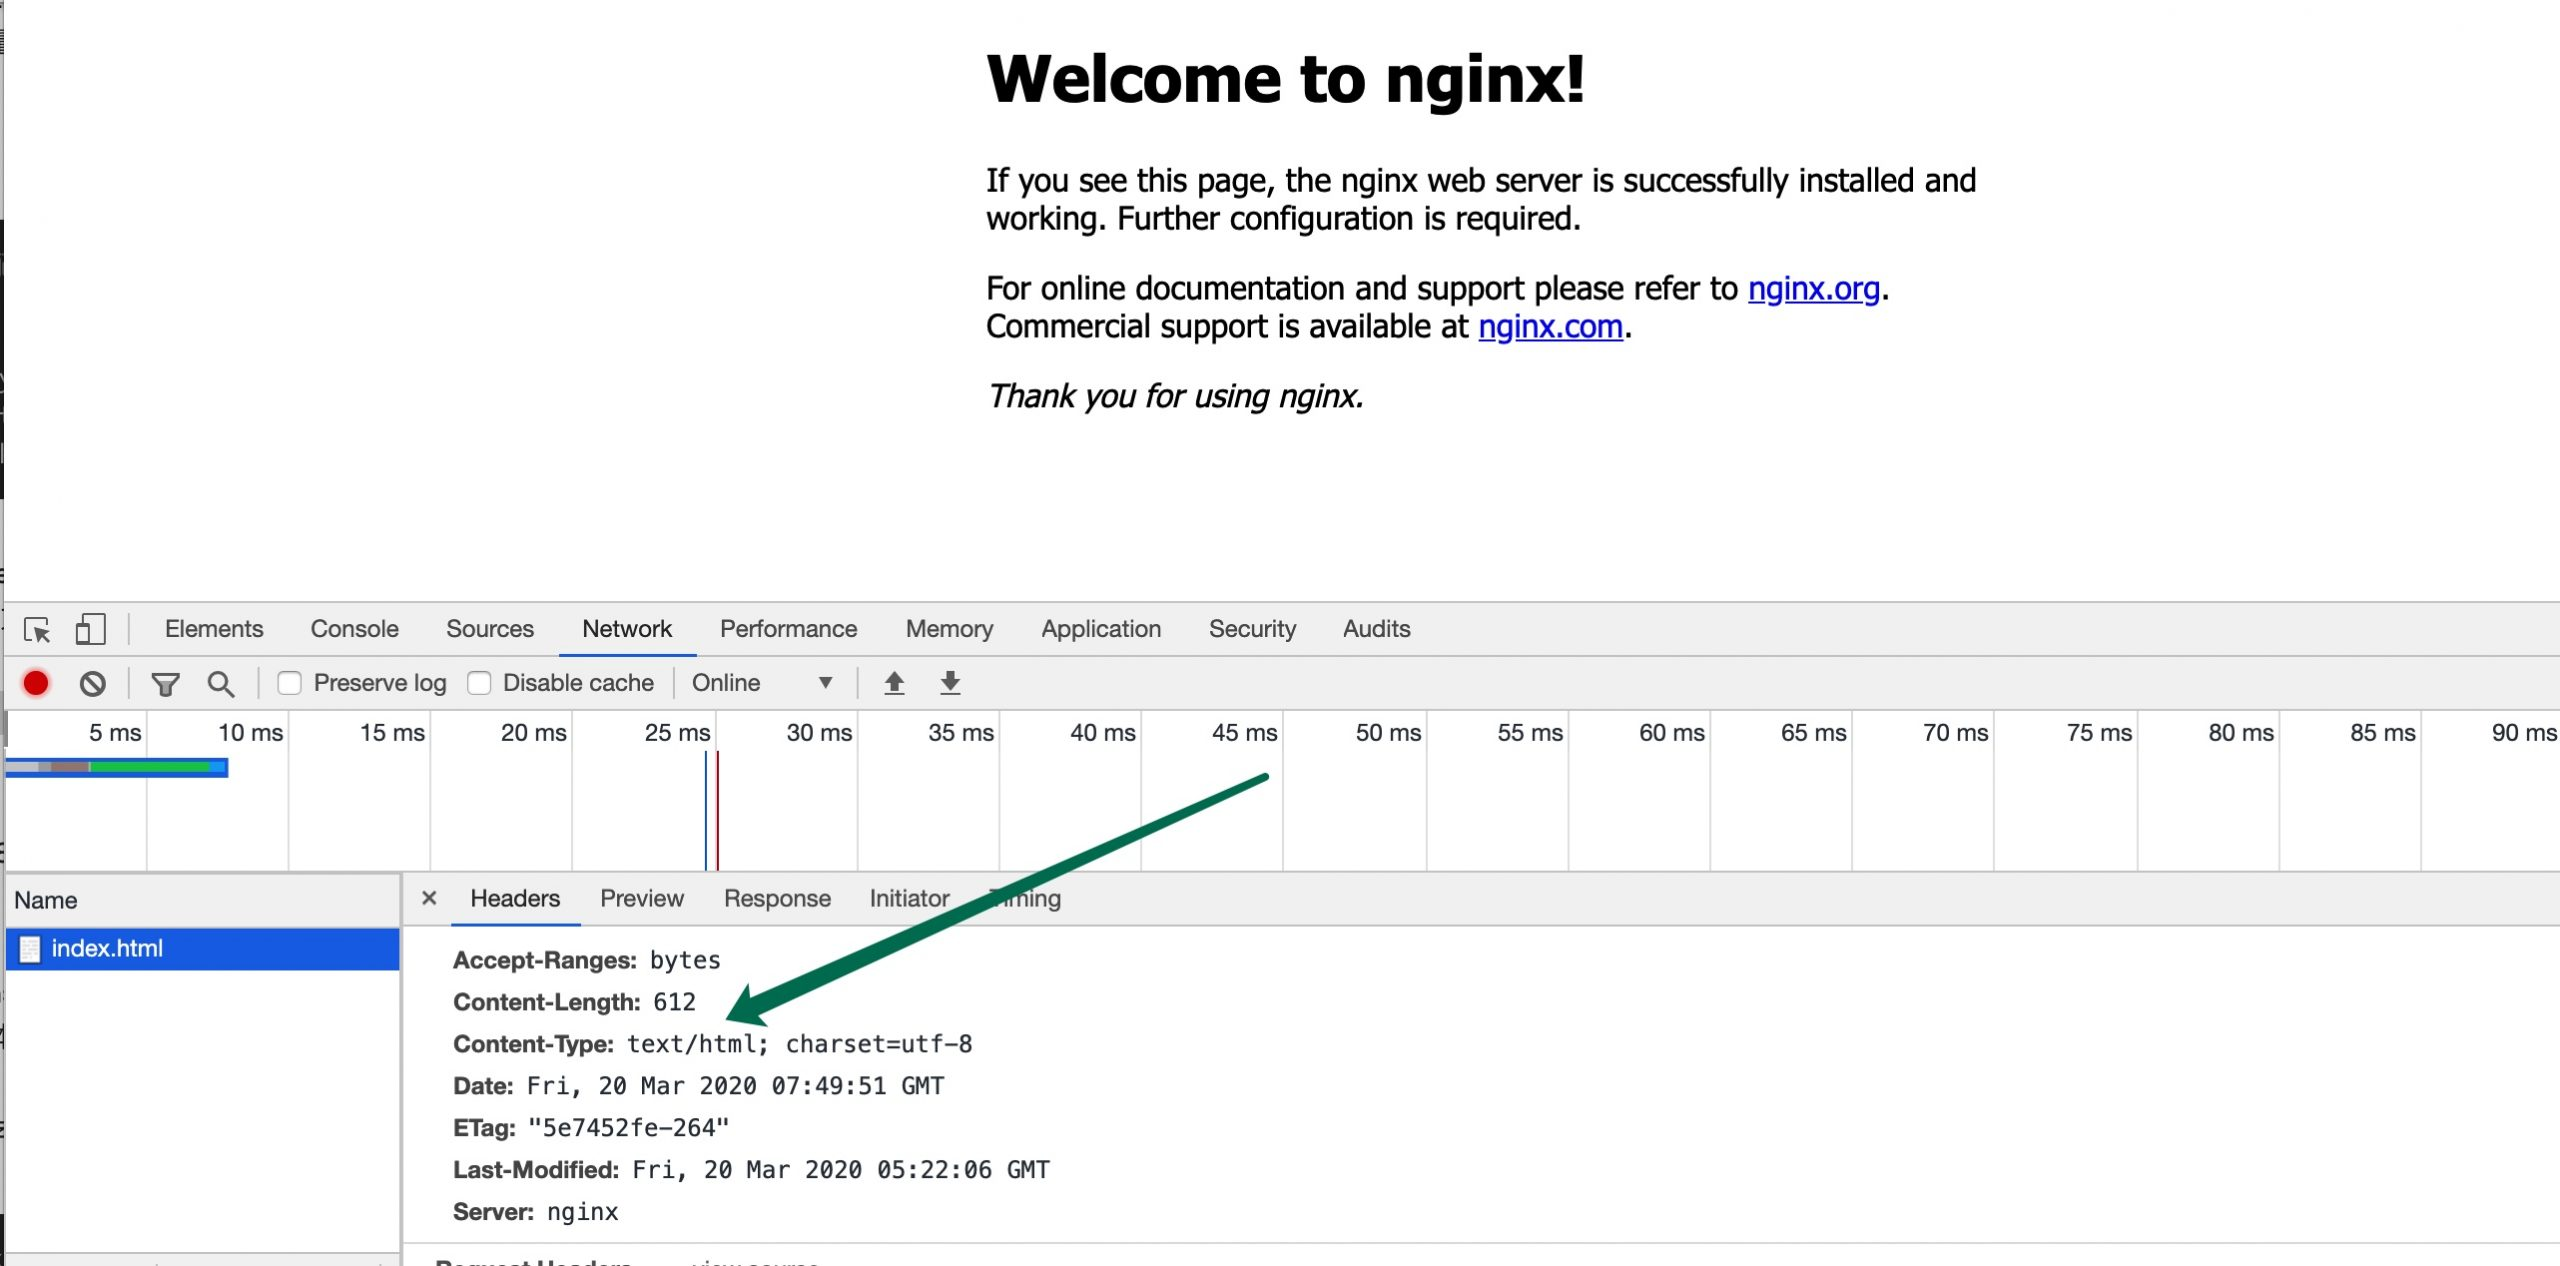Open the network filter funnel icon
The height and width of the screenshot is (1266, 2560).
tap(165, 684)
